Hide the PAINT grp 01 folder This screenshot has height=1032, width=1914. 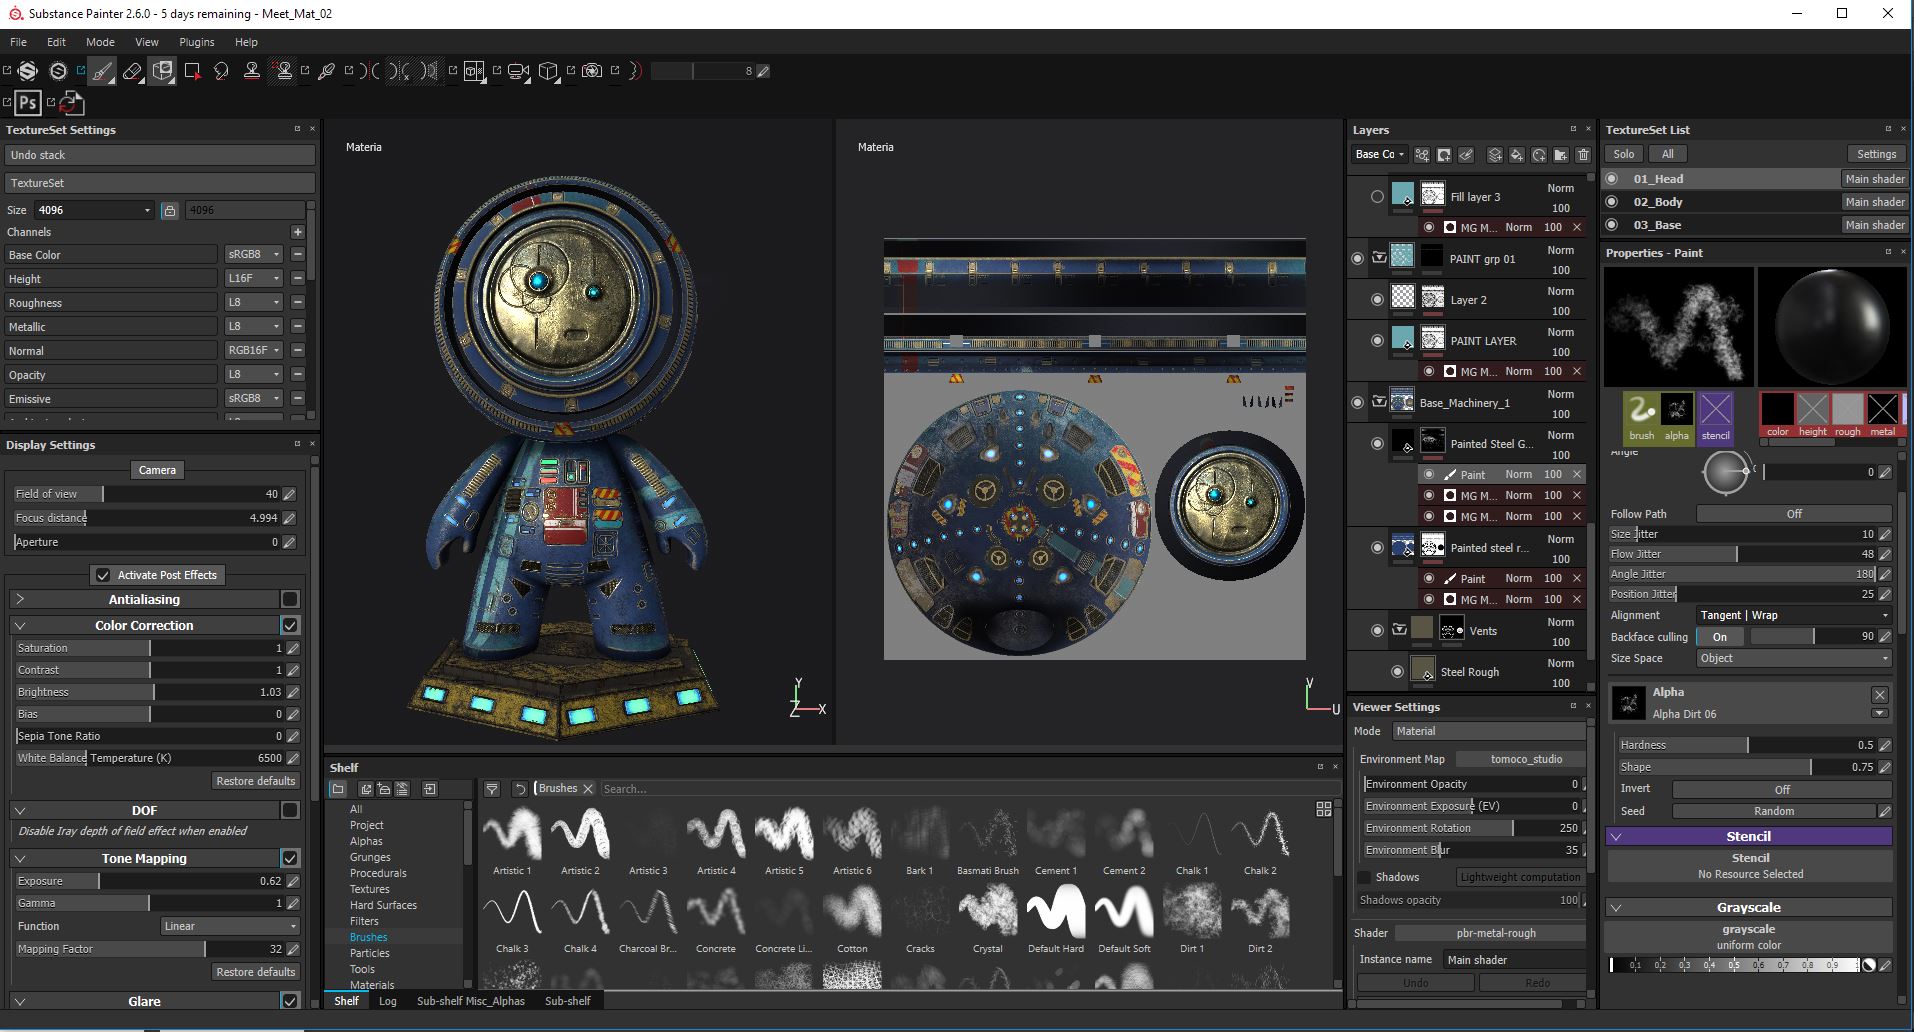click(1357, 258)
